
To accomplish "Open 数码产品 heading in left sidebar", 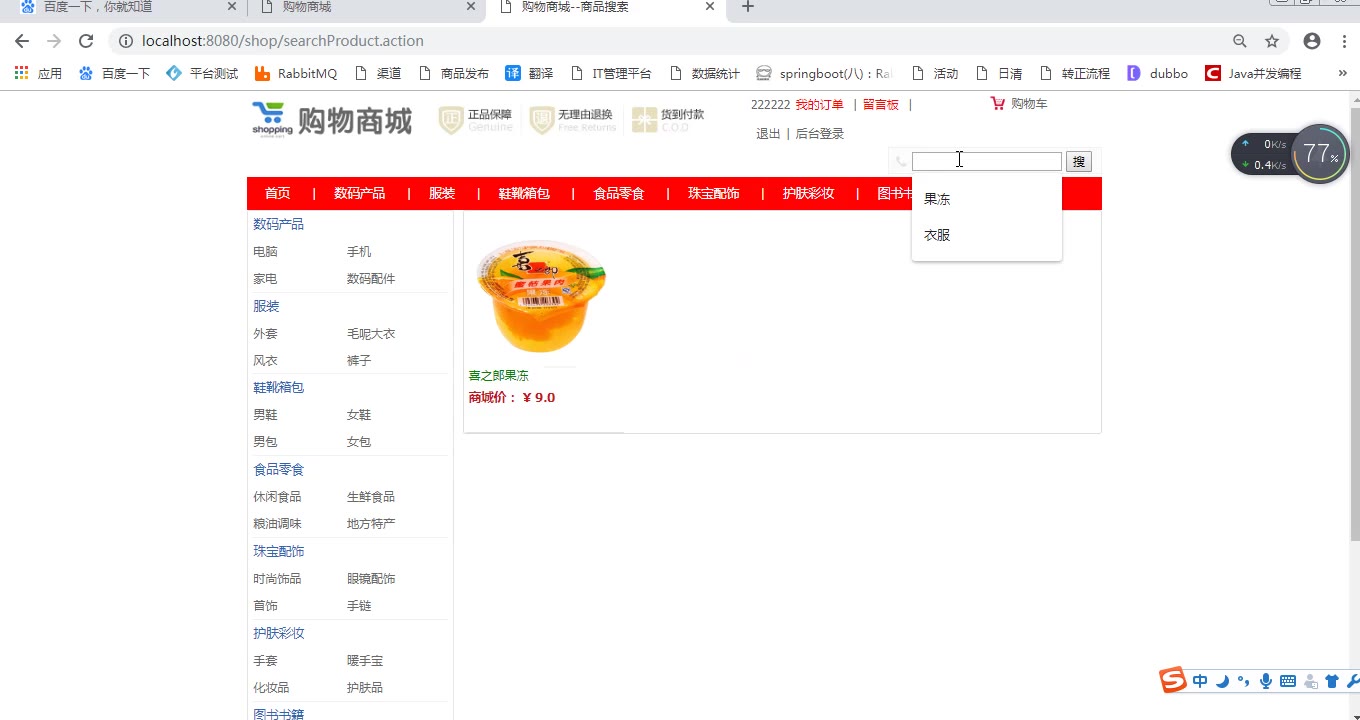I will point(278,224).
